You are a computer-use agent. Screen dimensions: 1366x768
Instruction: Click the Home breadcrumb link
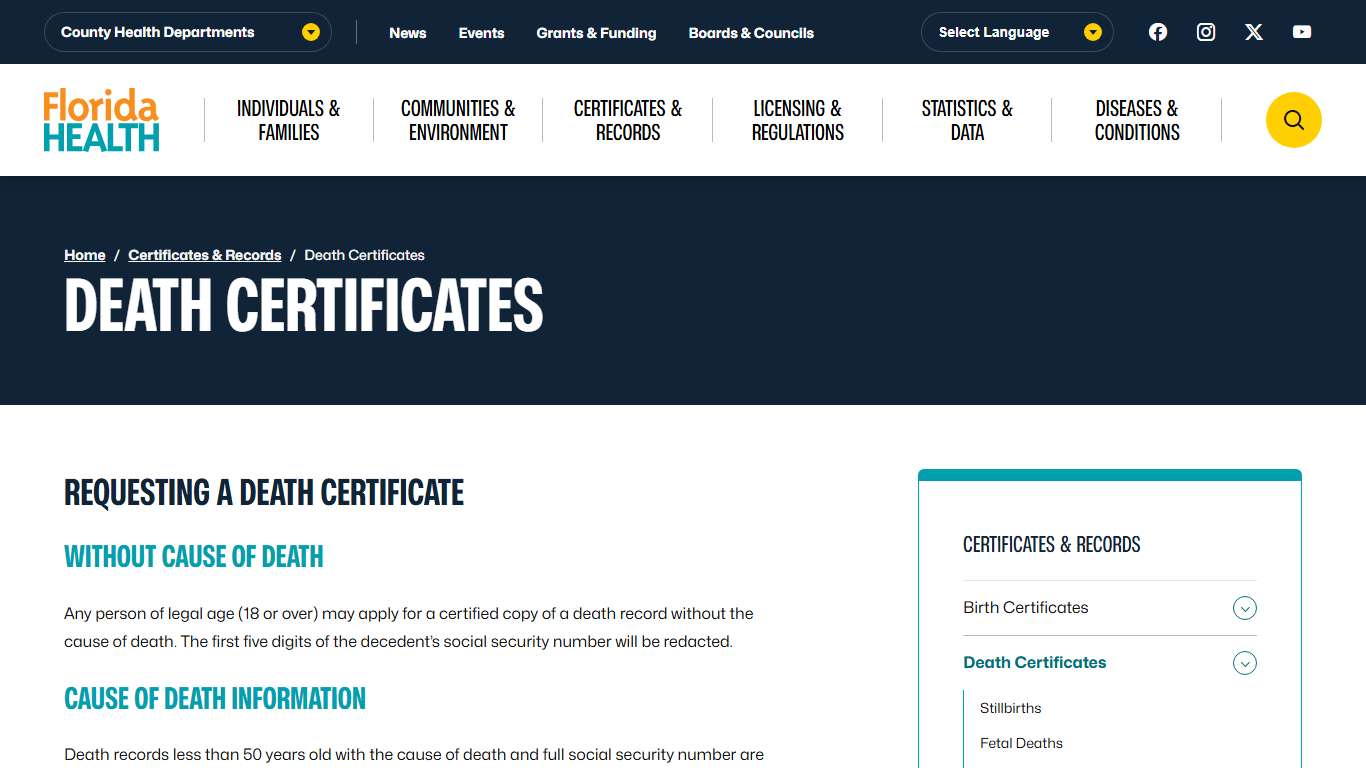[x=84, y=255]
